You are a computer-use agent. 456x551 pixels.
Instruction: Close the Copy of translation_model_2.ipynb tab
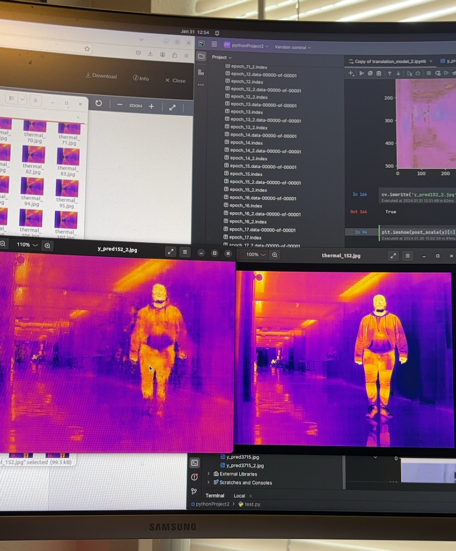pos(431,61)
